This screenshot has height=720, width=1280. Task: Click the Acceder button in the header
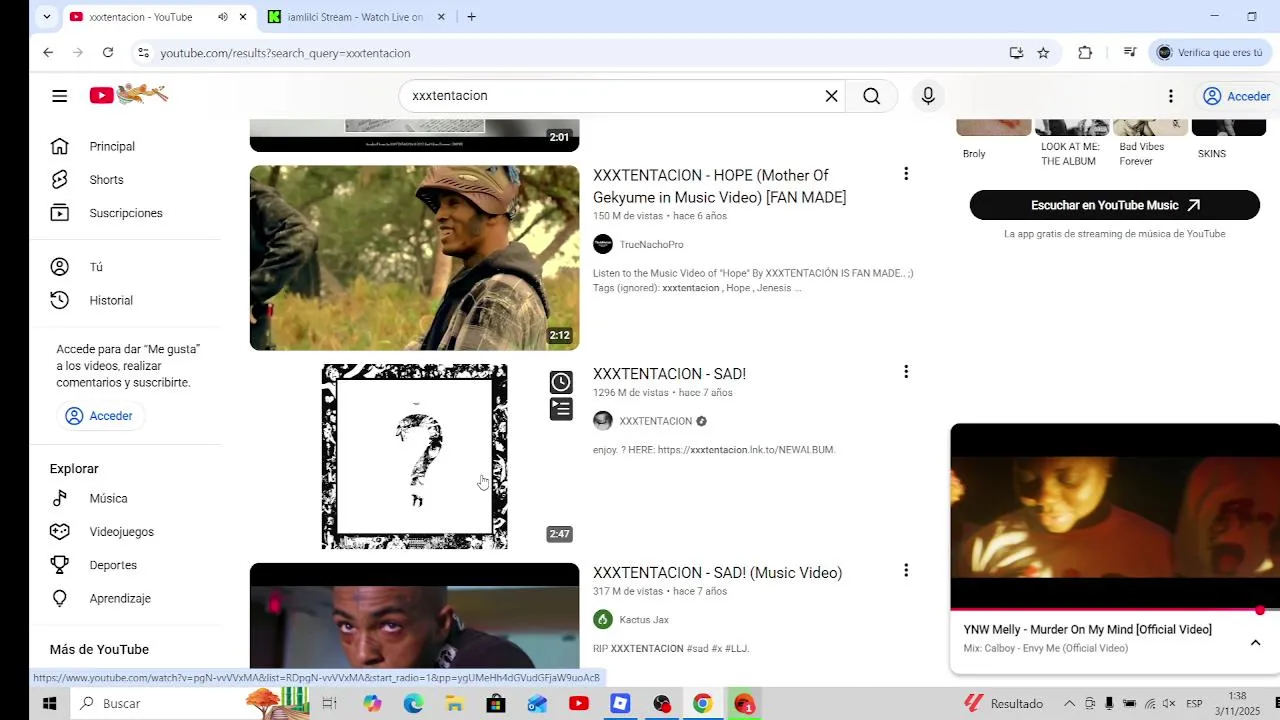[x=1237, y=96]
